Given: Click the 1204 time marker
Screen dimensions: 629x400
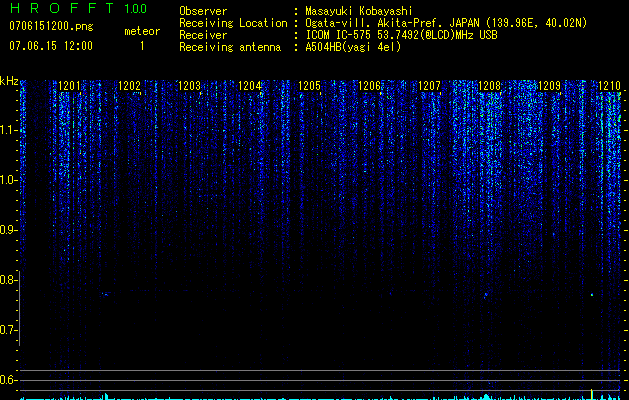Looking at the screenshot, I should pos(250,85).
